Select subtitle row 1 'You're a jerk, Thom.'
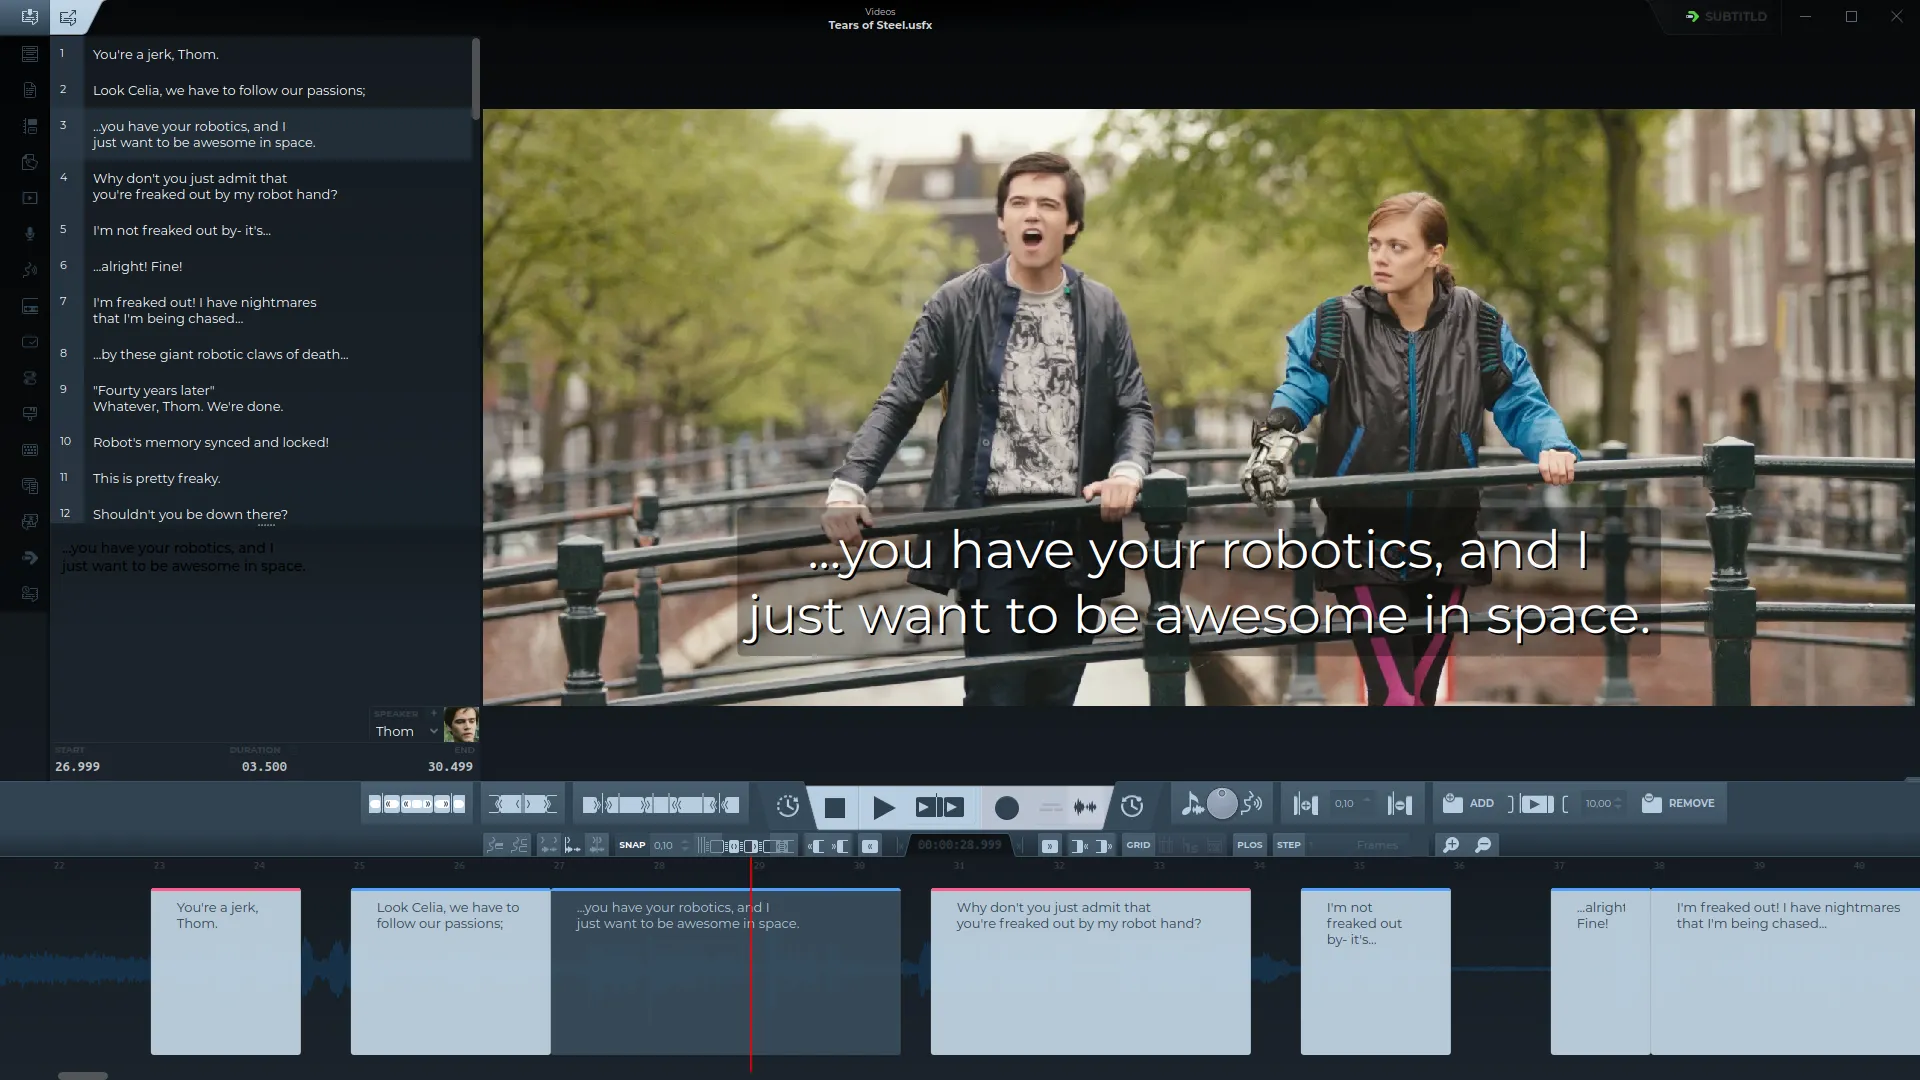Image resolution: width=1920 pixels, height=1080 pixels. pos(262,54)
